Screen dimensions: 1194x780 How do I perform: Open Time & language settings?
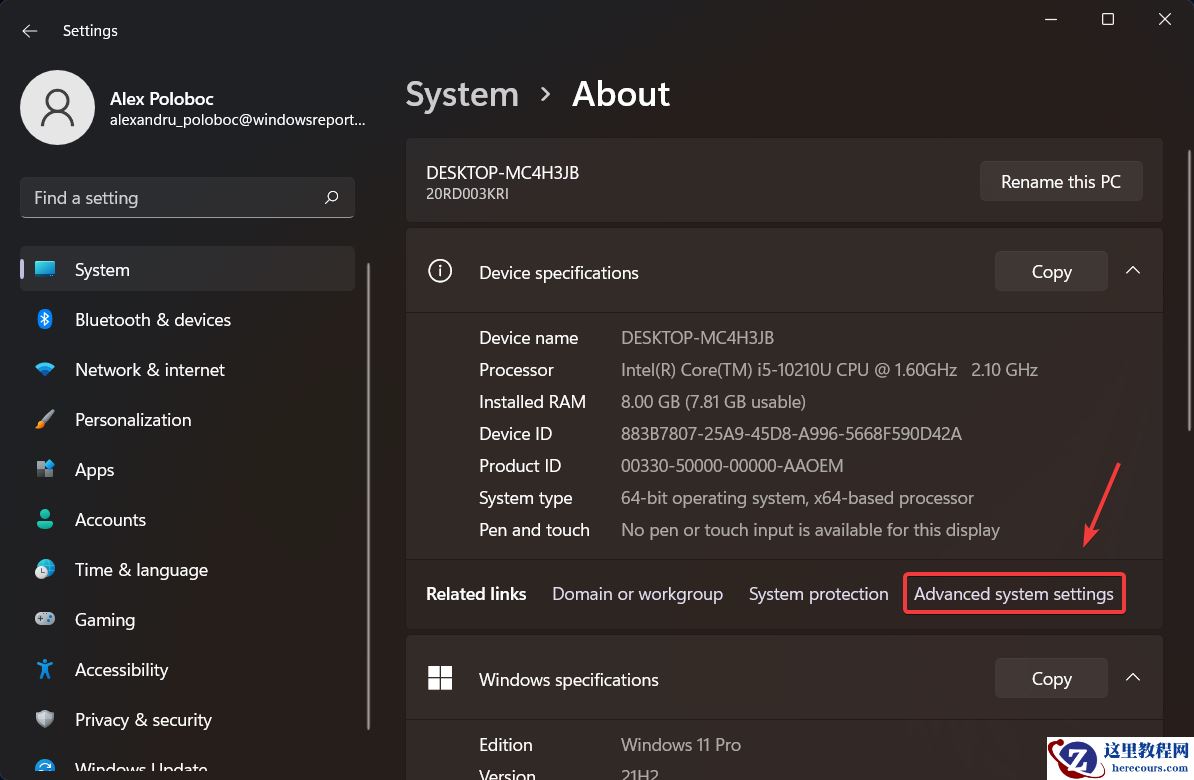141,569
